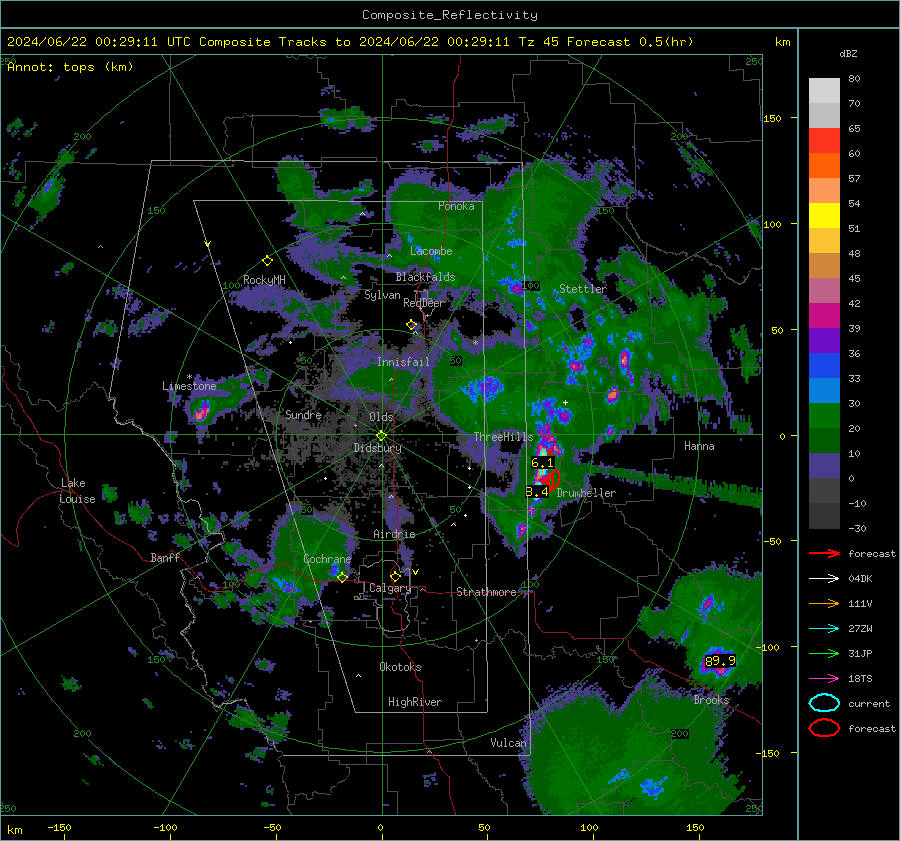Click the orange 111V arrow icon
Screen dimensions: 900x841
pyautogui.click(x=824, y=603)
